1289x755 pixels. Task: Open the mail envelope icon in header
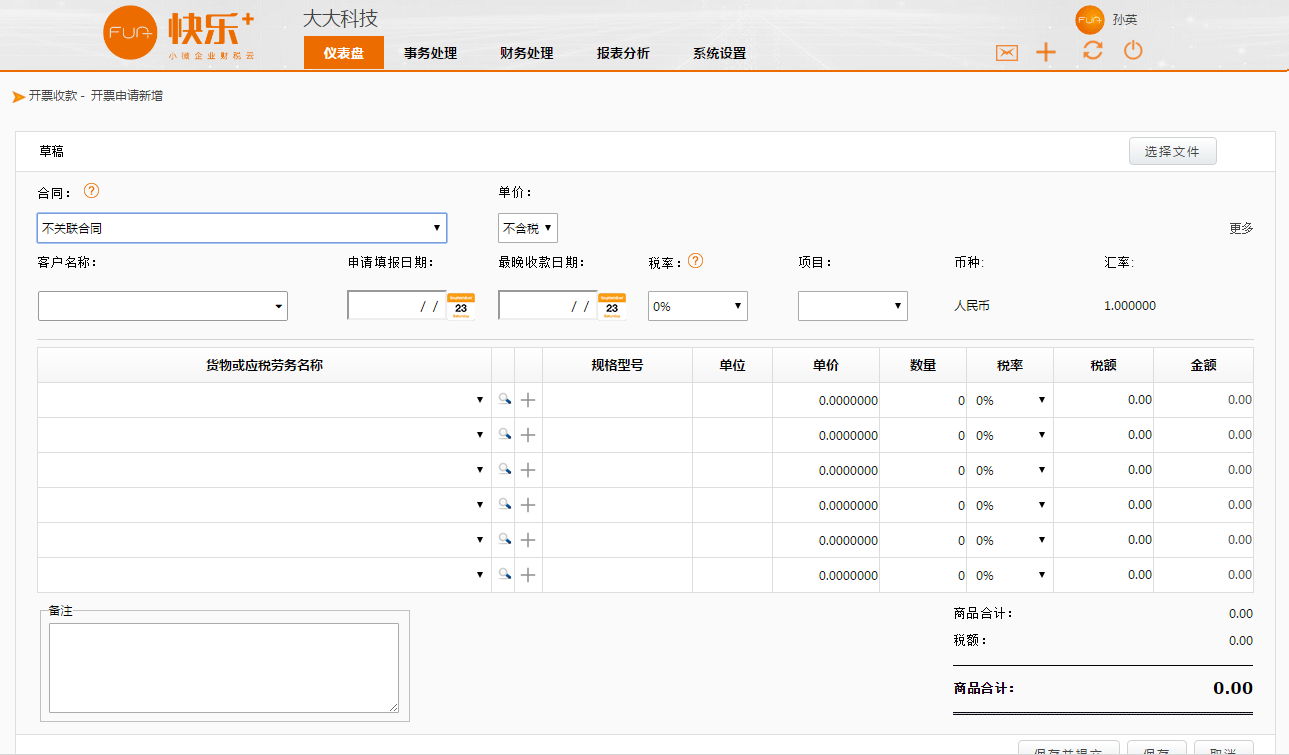pos(1007,53)
